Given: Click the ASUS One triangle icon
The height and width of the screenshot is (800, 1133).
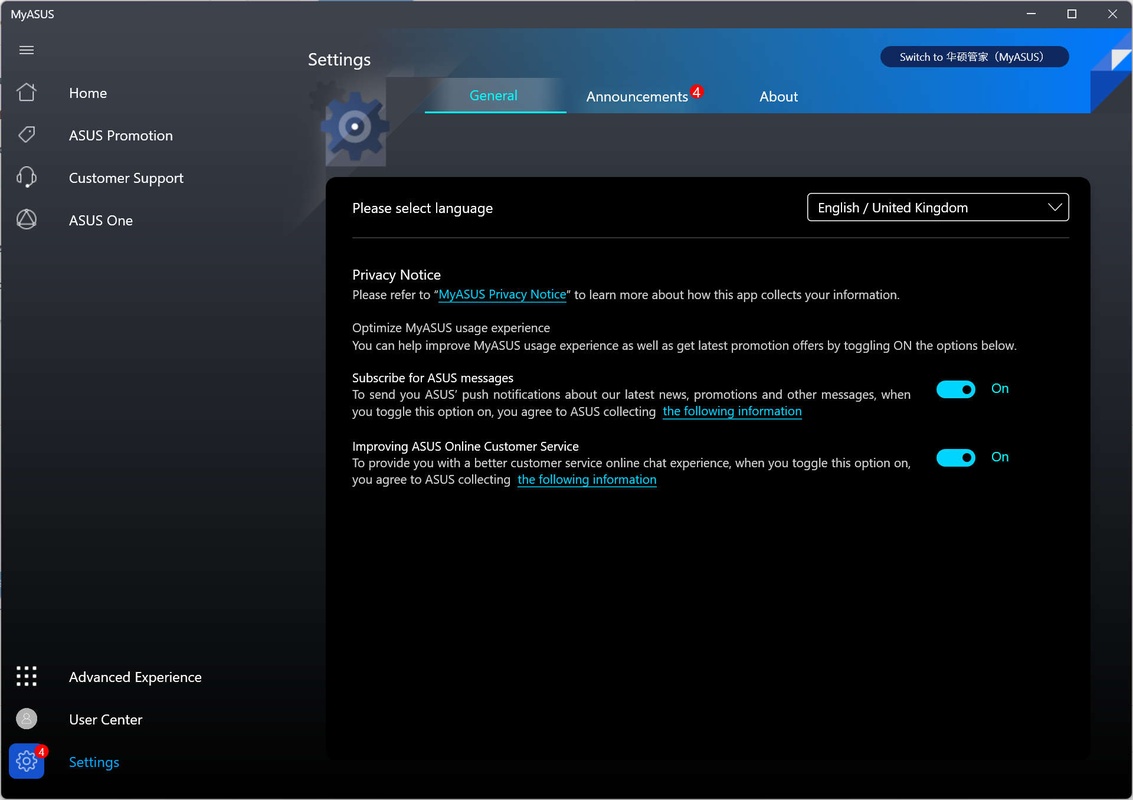Looking at the screenshot, I should (27, 220).
